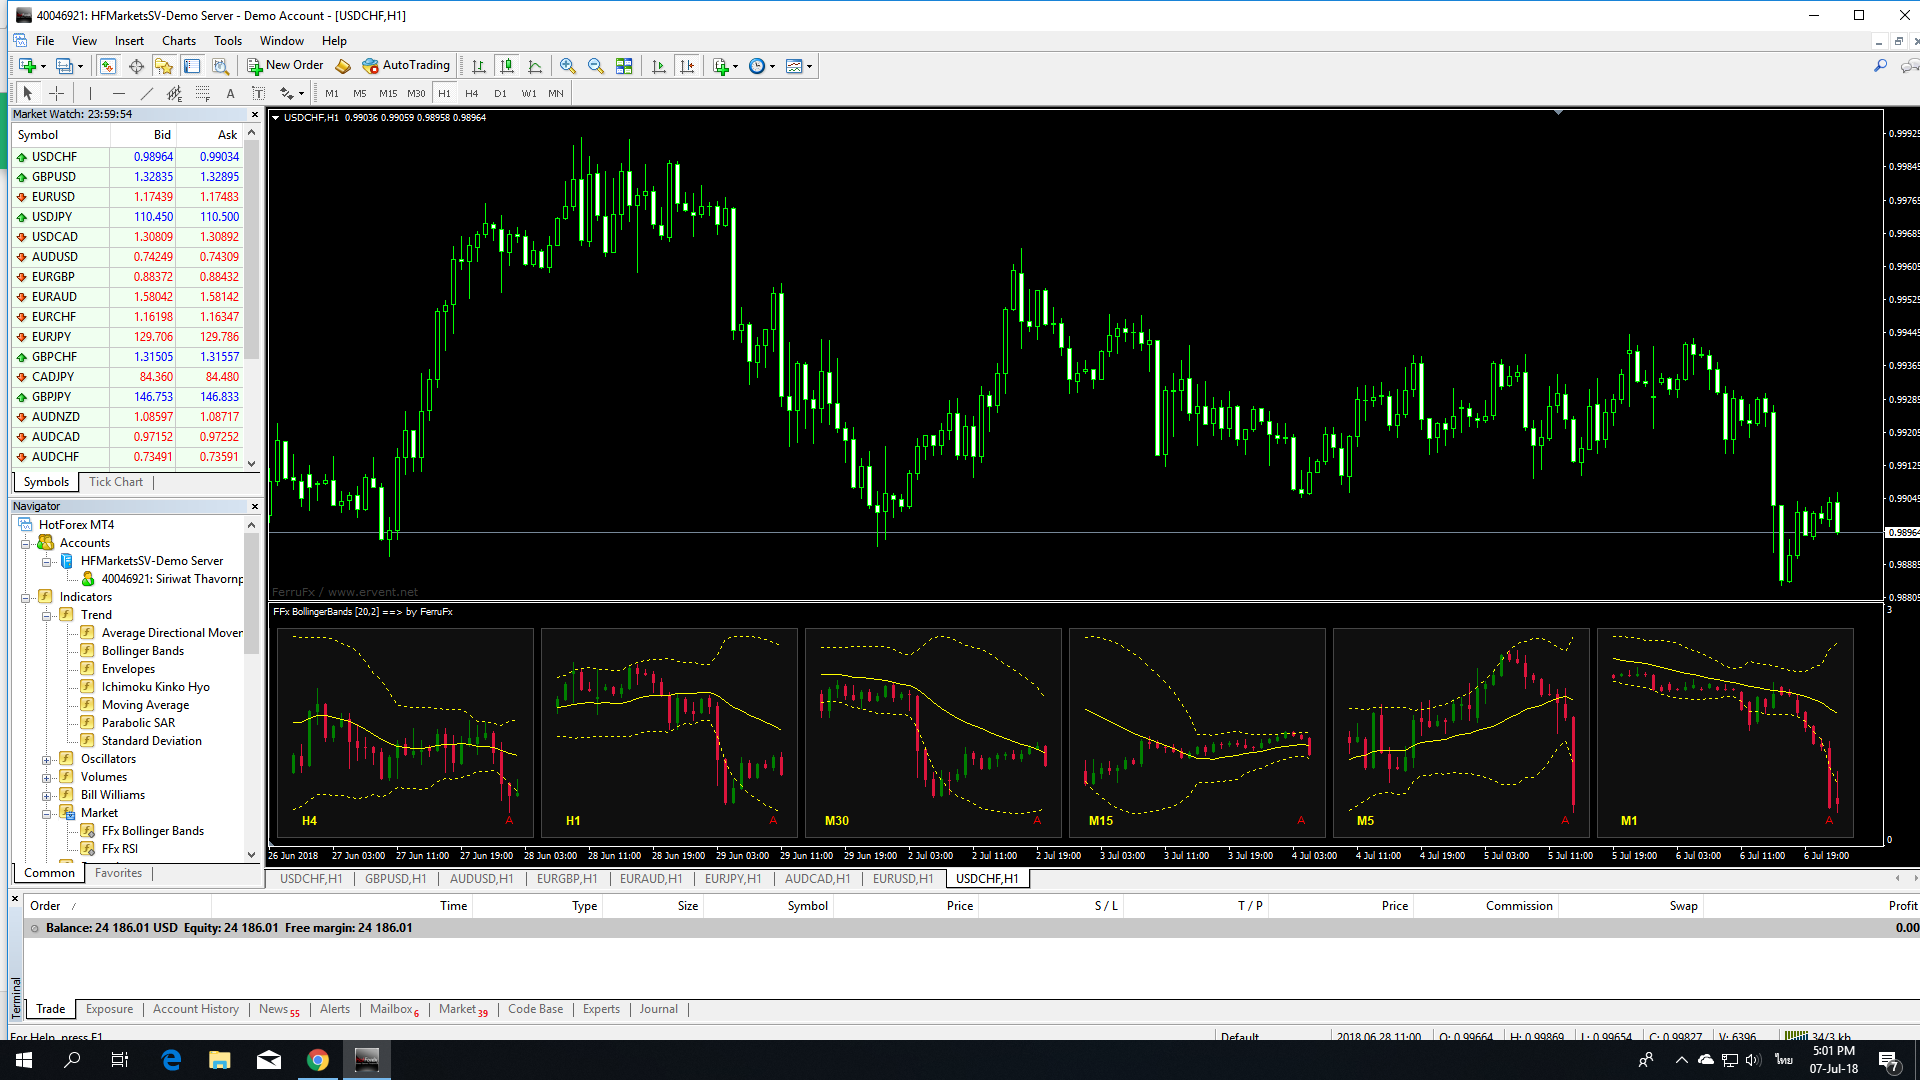The width and height of the screenshot is (1920, 1080).
Task: Open Chrome from the Windows taskbar
Action: click(x=318, y=1060)
